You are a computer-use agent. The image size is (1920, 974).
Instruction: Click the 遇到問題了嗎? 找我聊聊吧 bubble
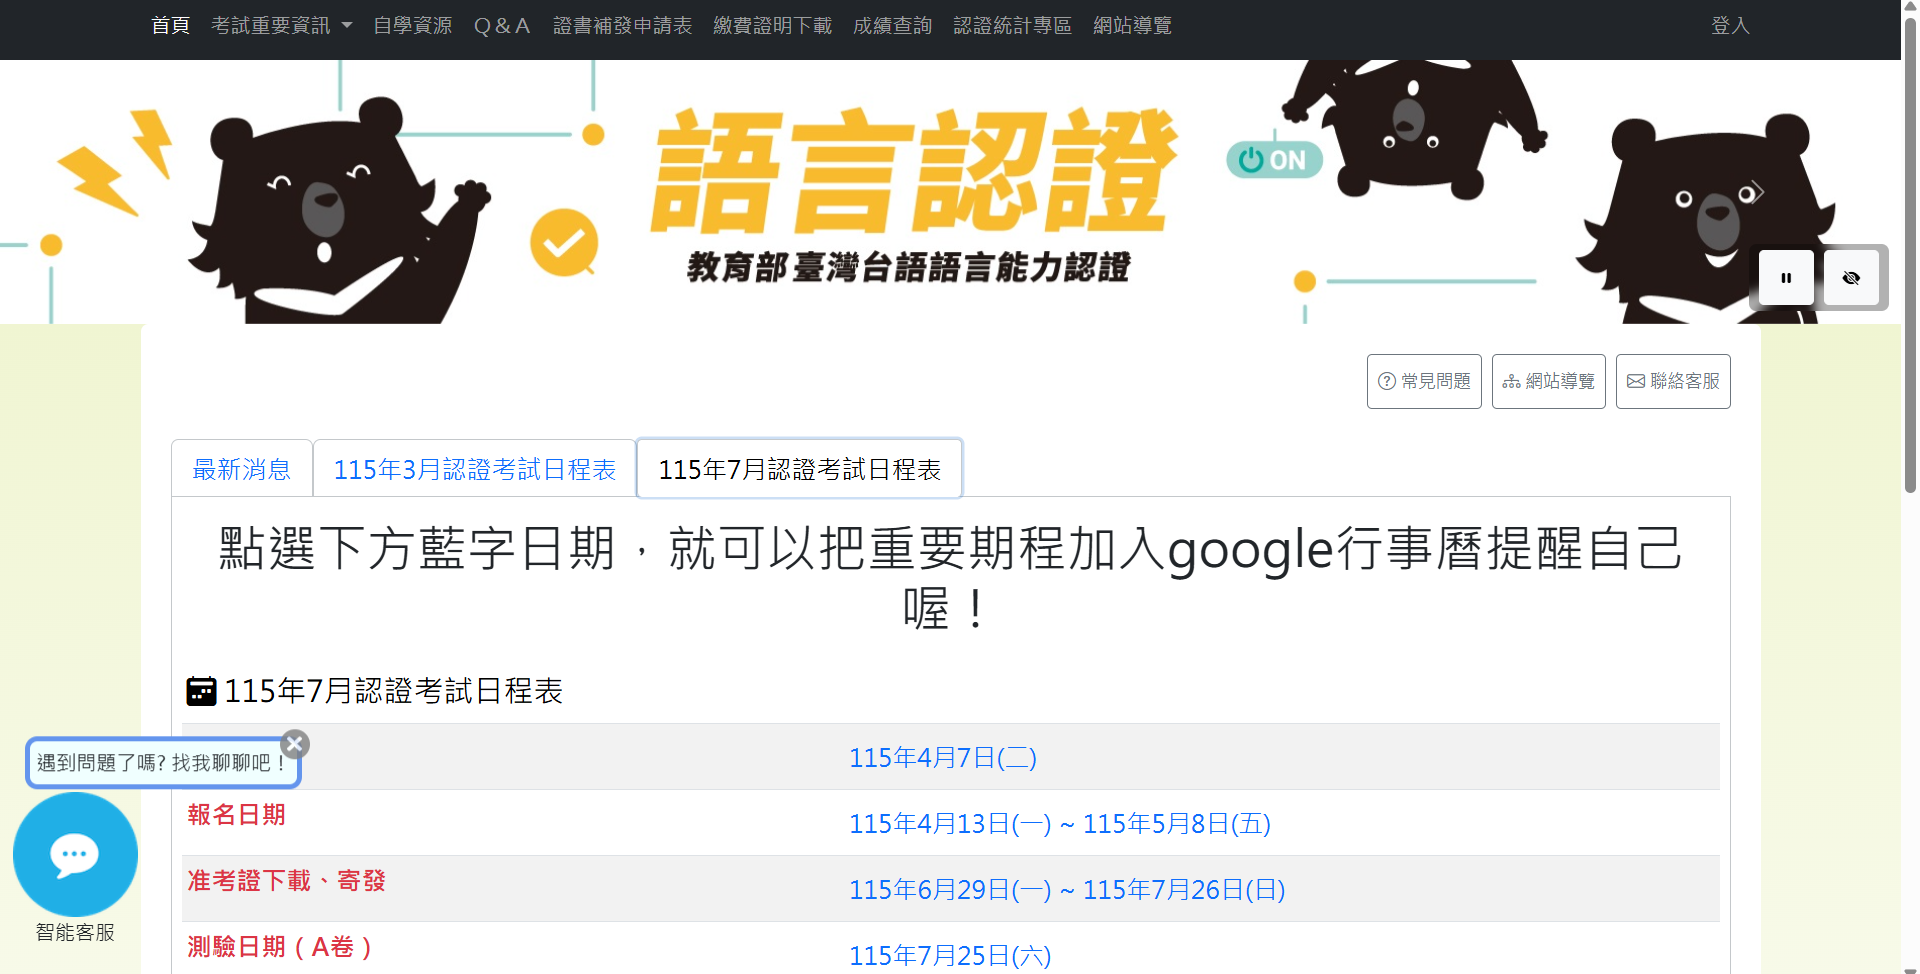click(x=162, y=763)
